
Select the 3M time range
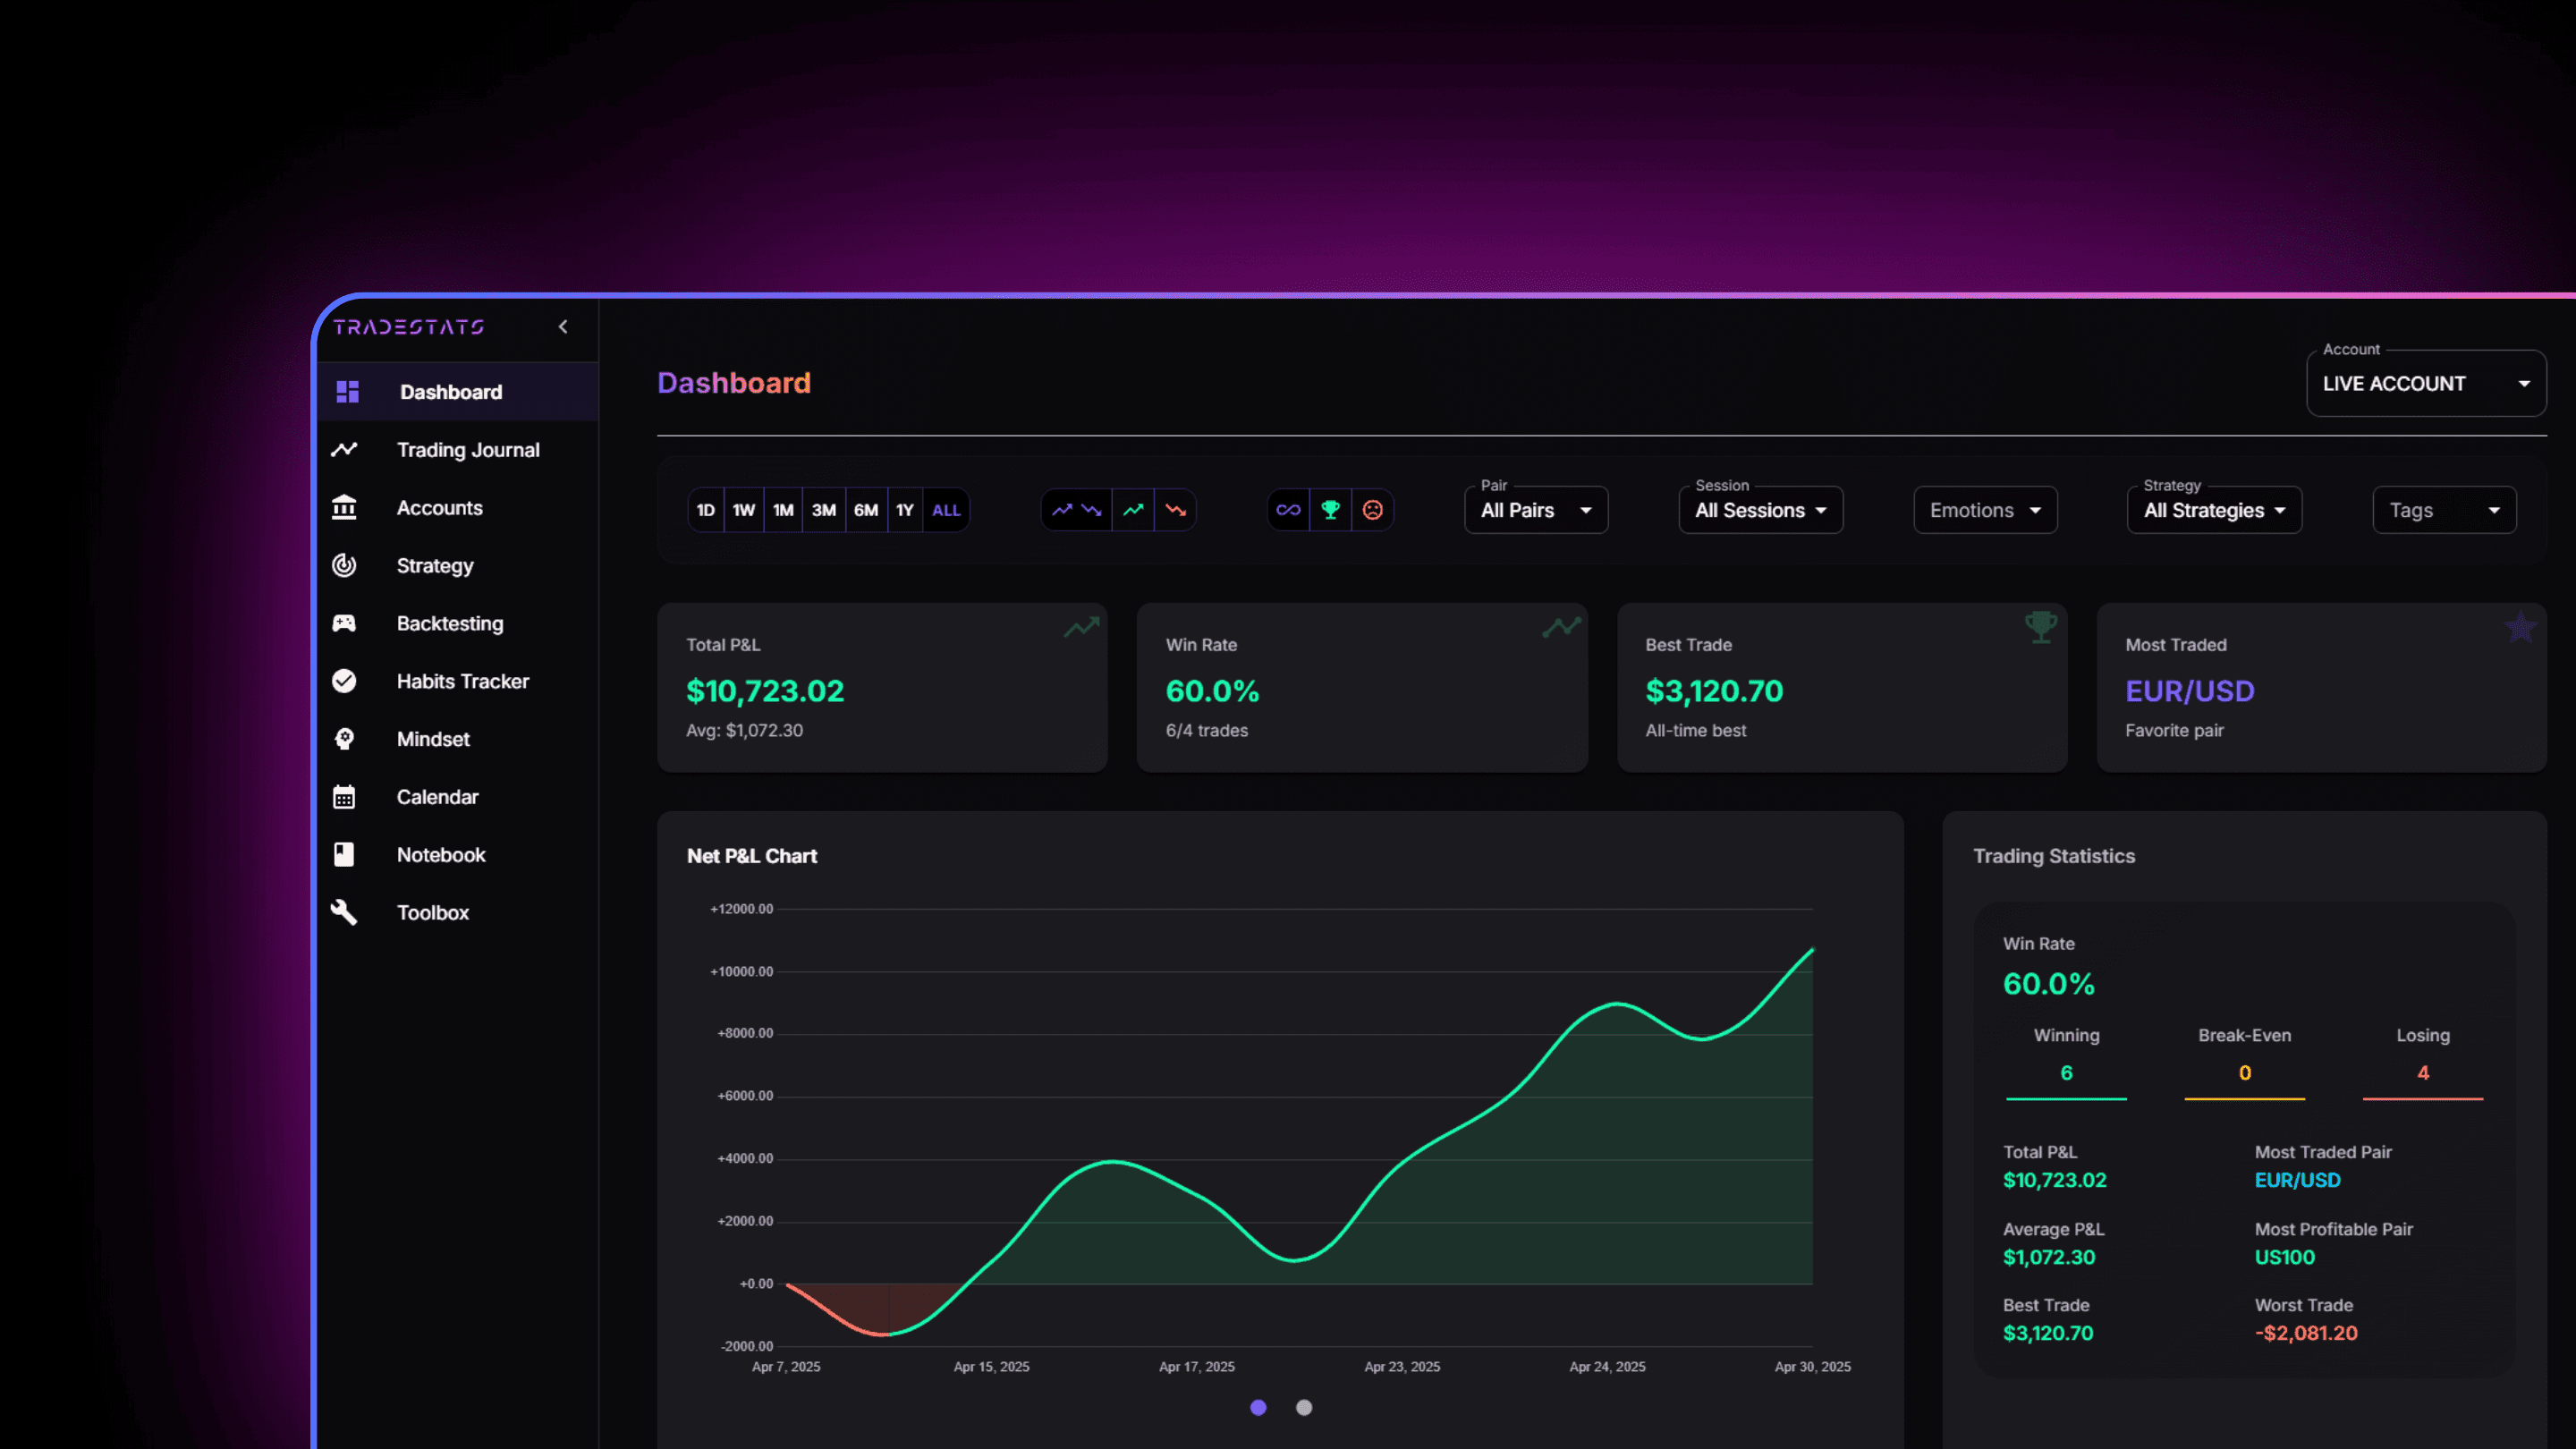pyautogui.click(x=824, y=510)
